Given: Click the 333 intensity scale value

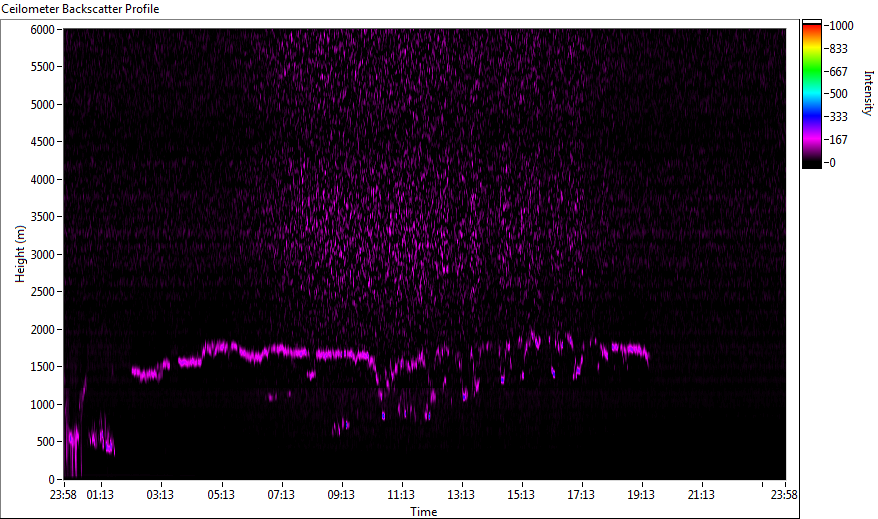Looking at the screenshot, I should [838, 117].
